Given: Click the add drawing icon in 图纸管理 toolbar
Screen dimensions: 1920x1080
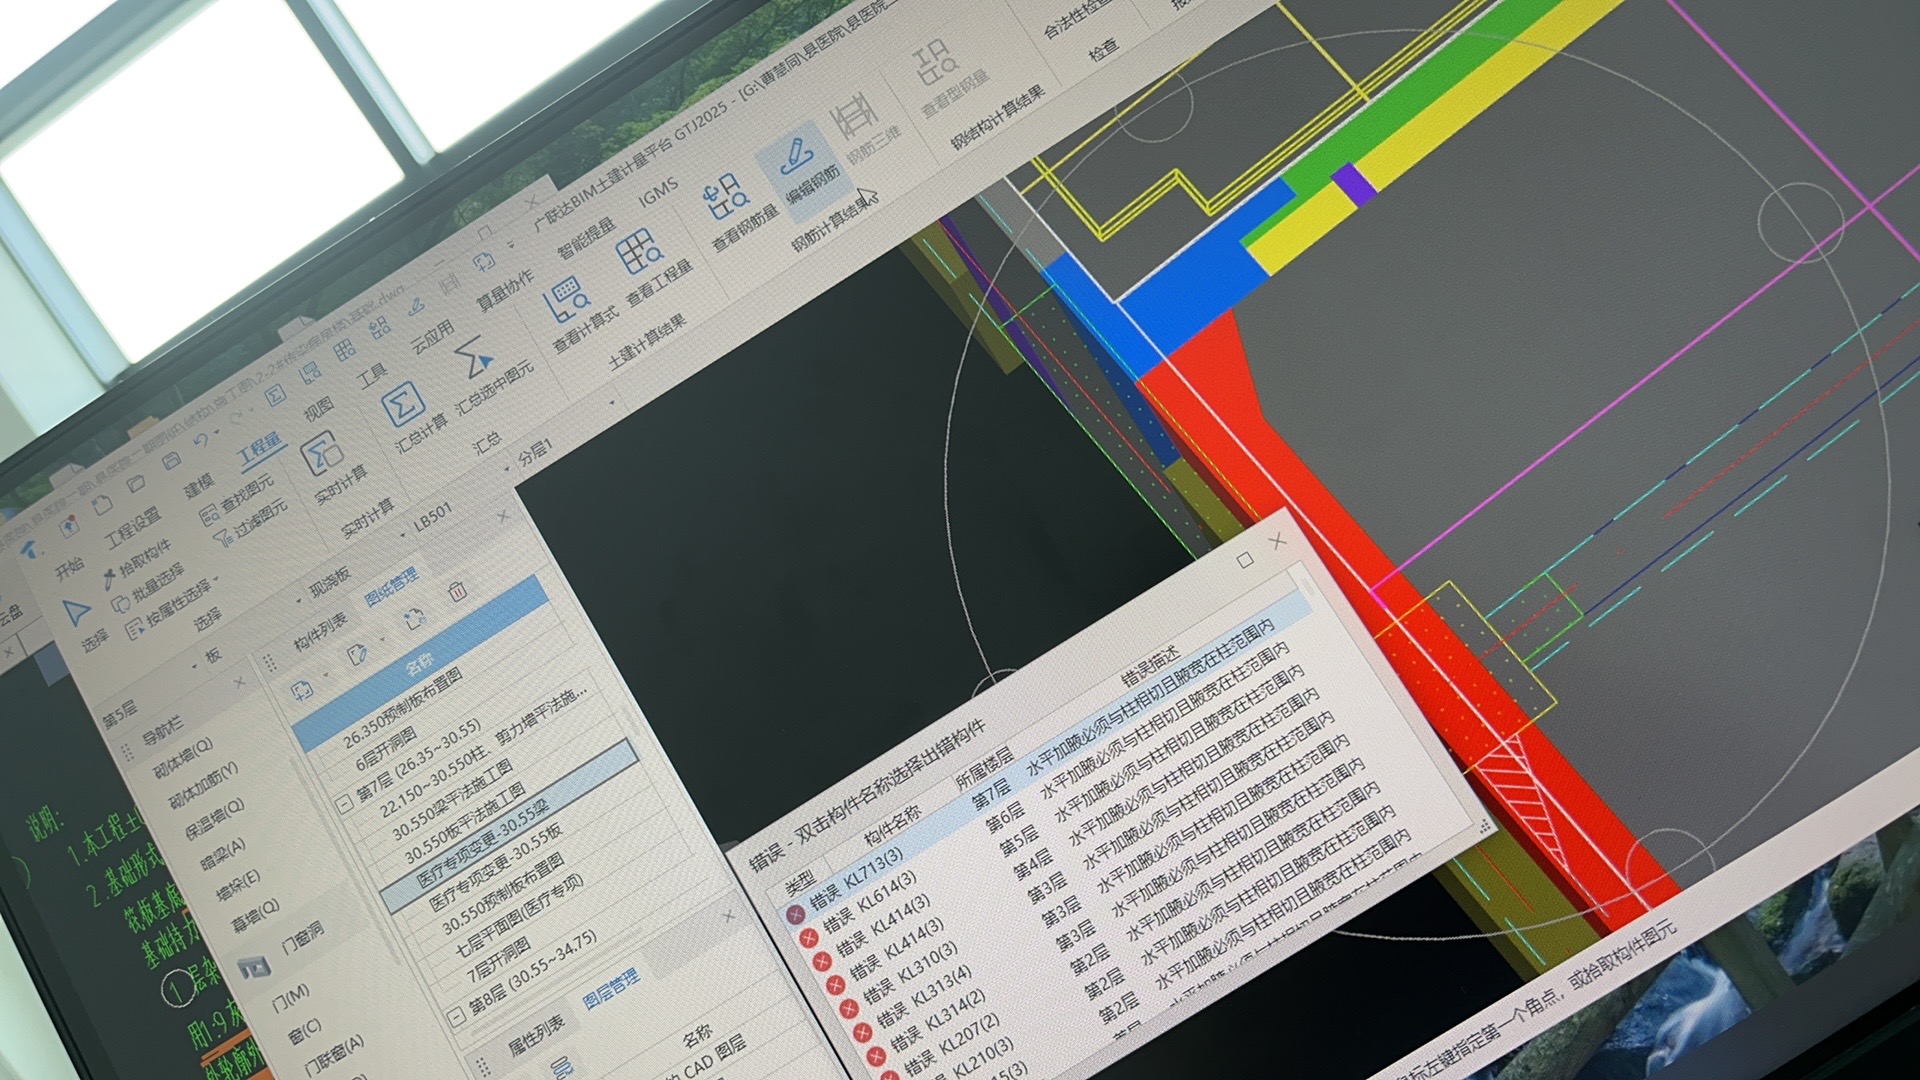Looking at the screenshot, I should (x=301, y=689).
